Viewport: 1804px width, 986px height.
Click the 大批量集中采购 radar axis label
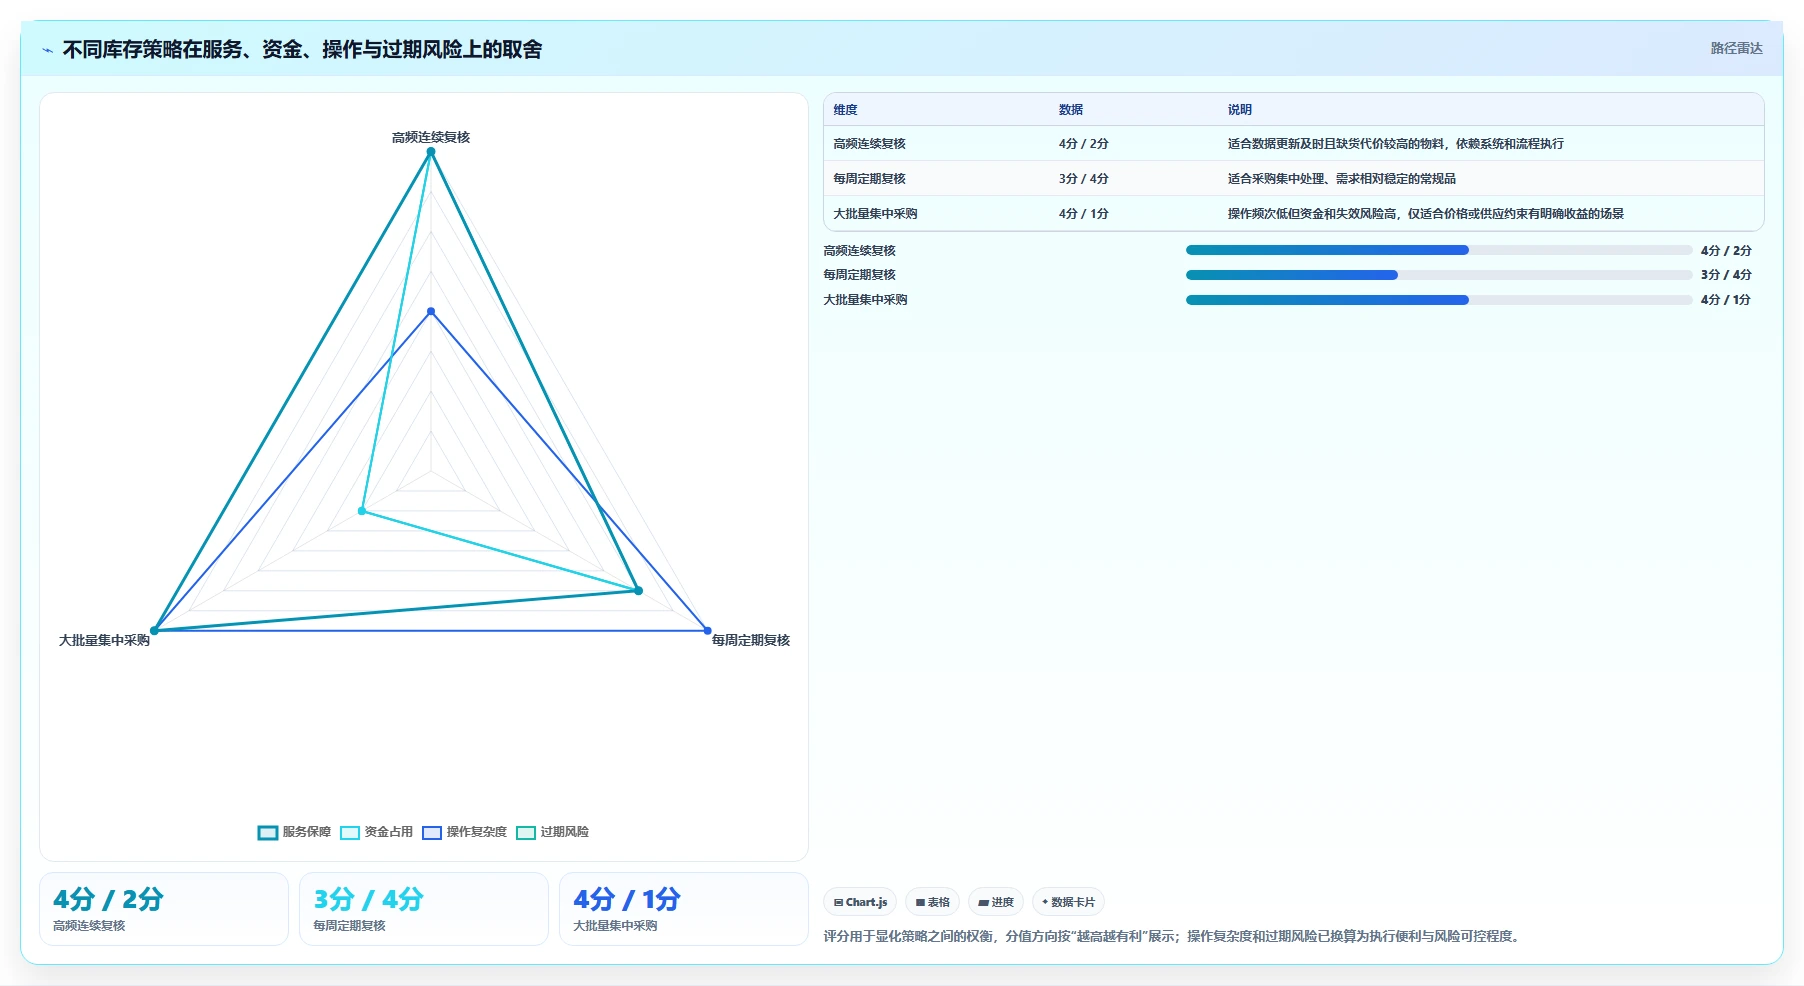point(104,641)
